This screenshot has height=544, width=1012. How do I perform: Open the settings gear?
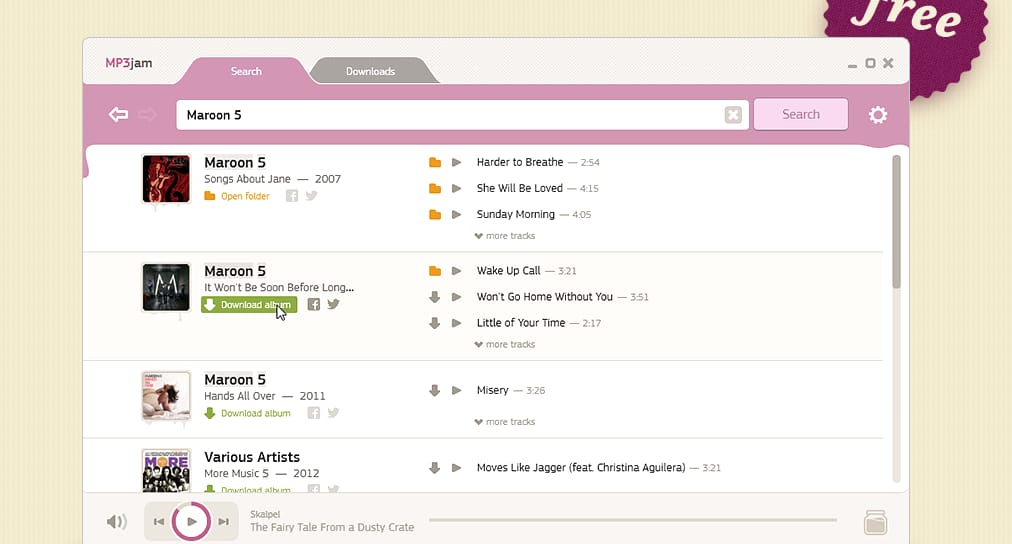pos(878,115)
